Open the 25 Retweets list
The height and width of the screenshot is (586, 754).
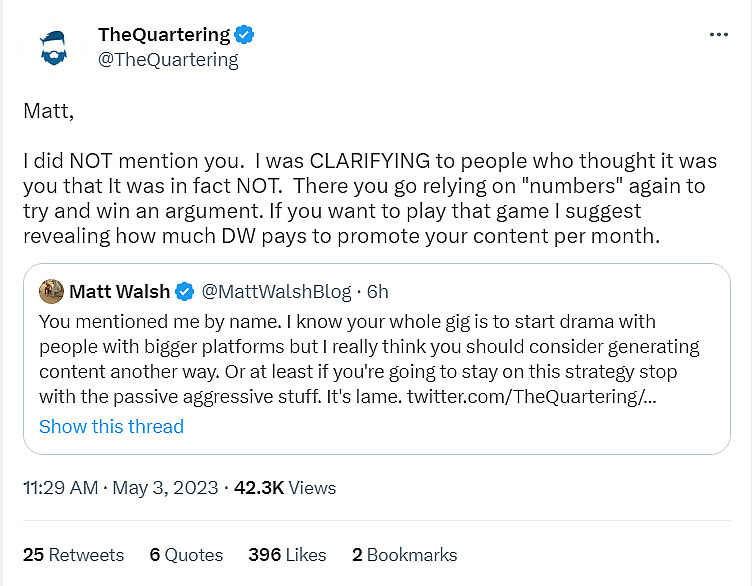point(73,554)
